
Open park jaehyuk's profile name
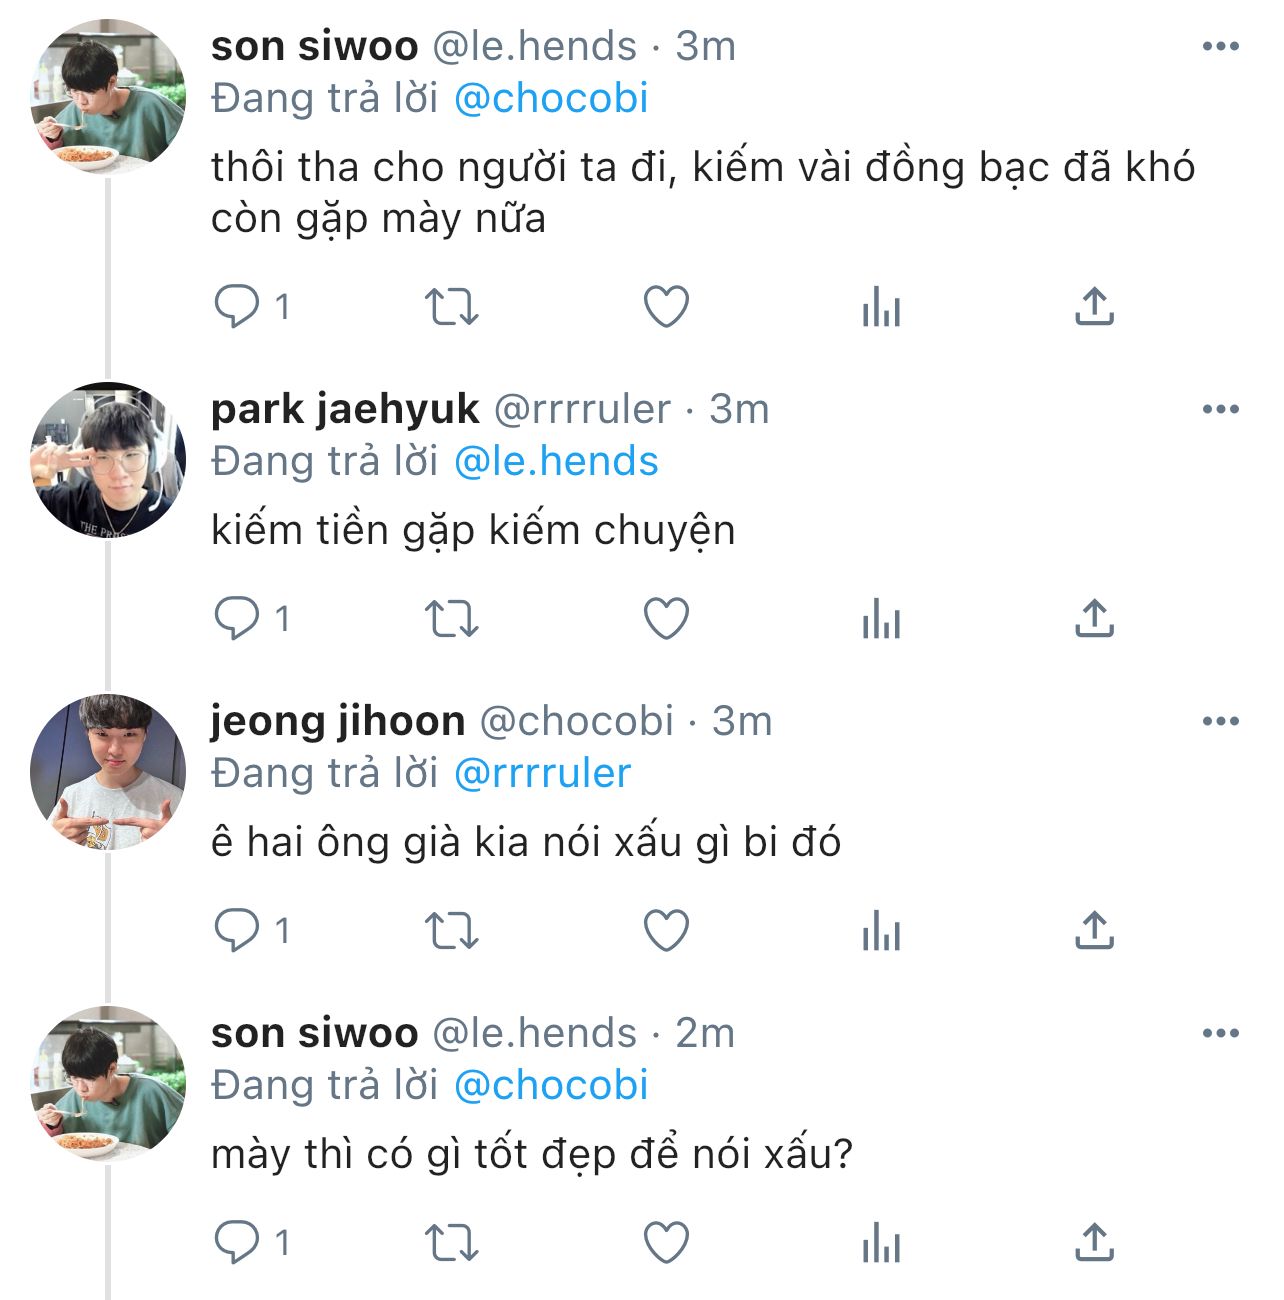point(345,409)
